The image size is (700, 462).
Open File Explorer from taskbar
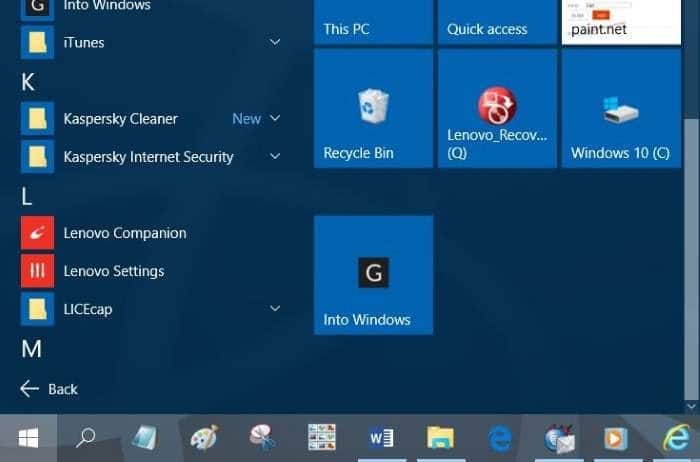(x=440, y=438)
